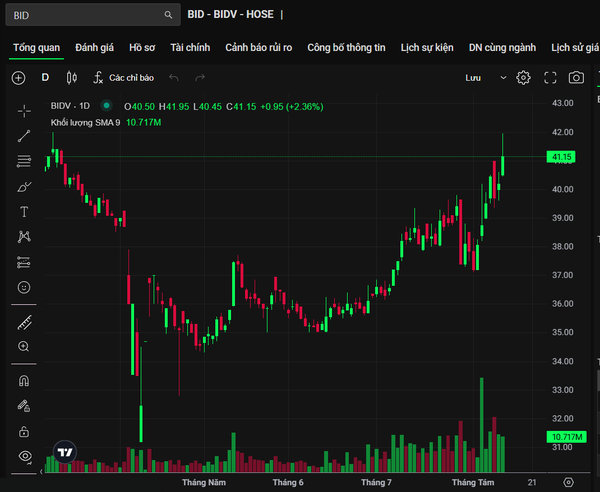Toggle magnet mode
Image resolution: width=600 pixels, height=492 pixels.
click(24, 381)
